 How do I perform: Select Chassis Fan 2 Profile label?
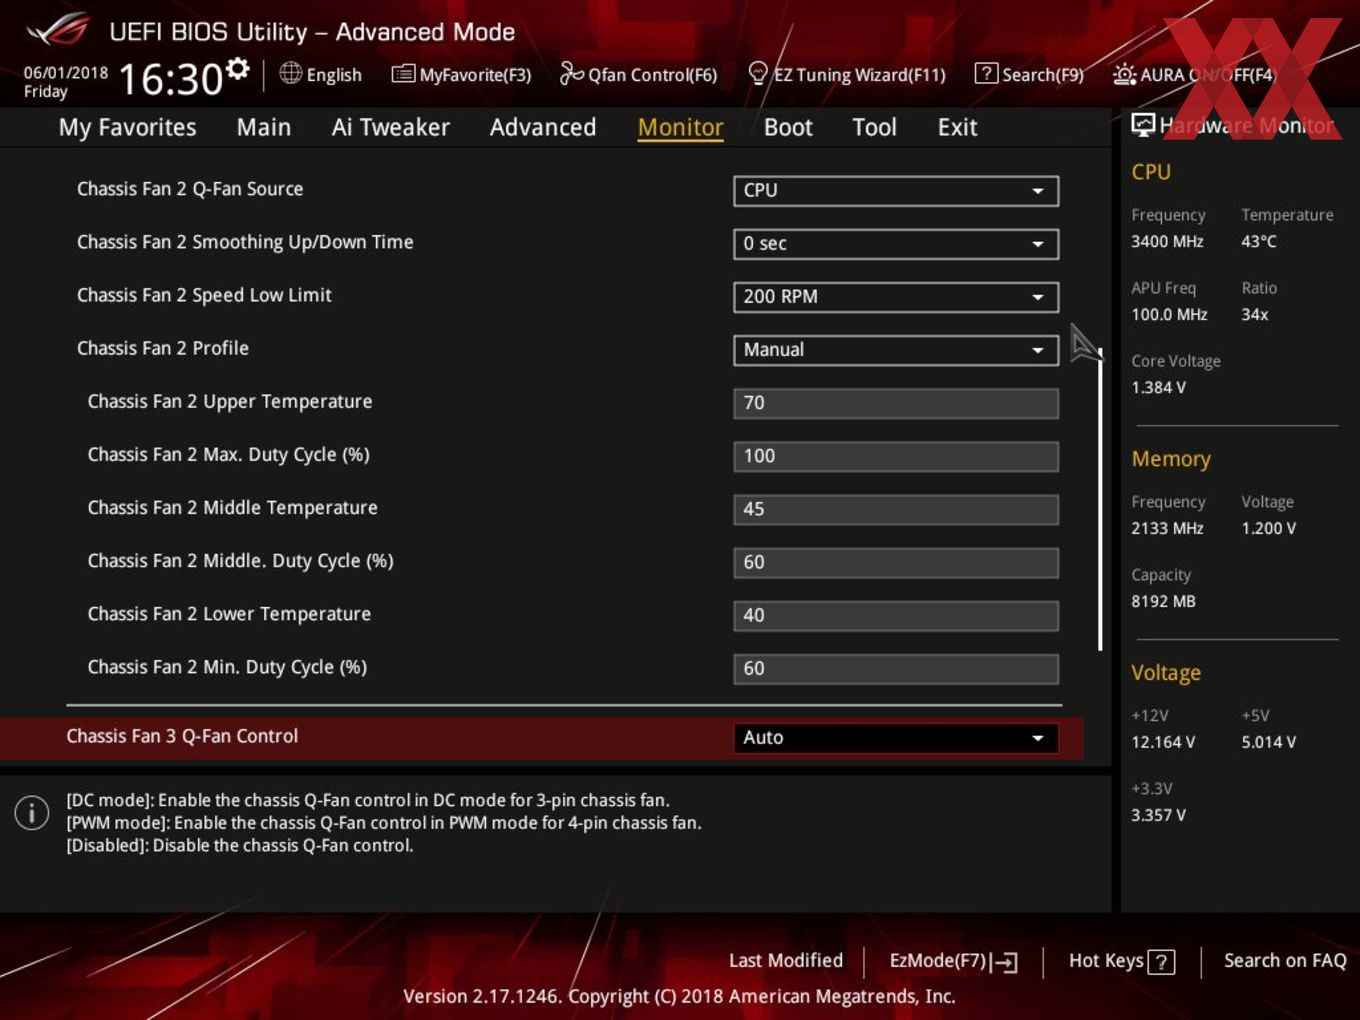(163, 348)
